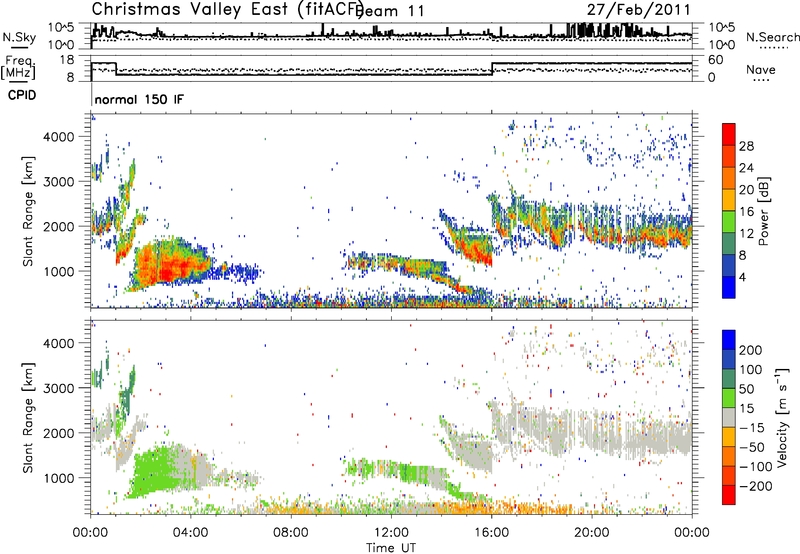This screenshot has height=554, width=800.
Task: Click the date "27/Feb/2011"
Action: [638, 10]
